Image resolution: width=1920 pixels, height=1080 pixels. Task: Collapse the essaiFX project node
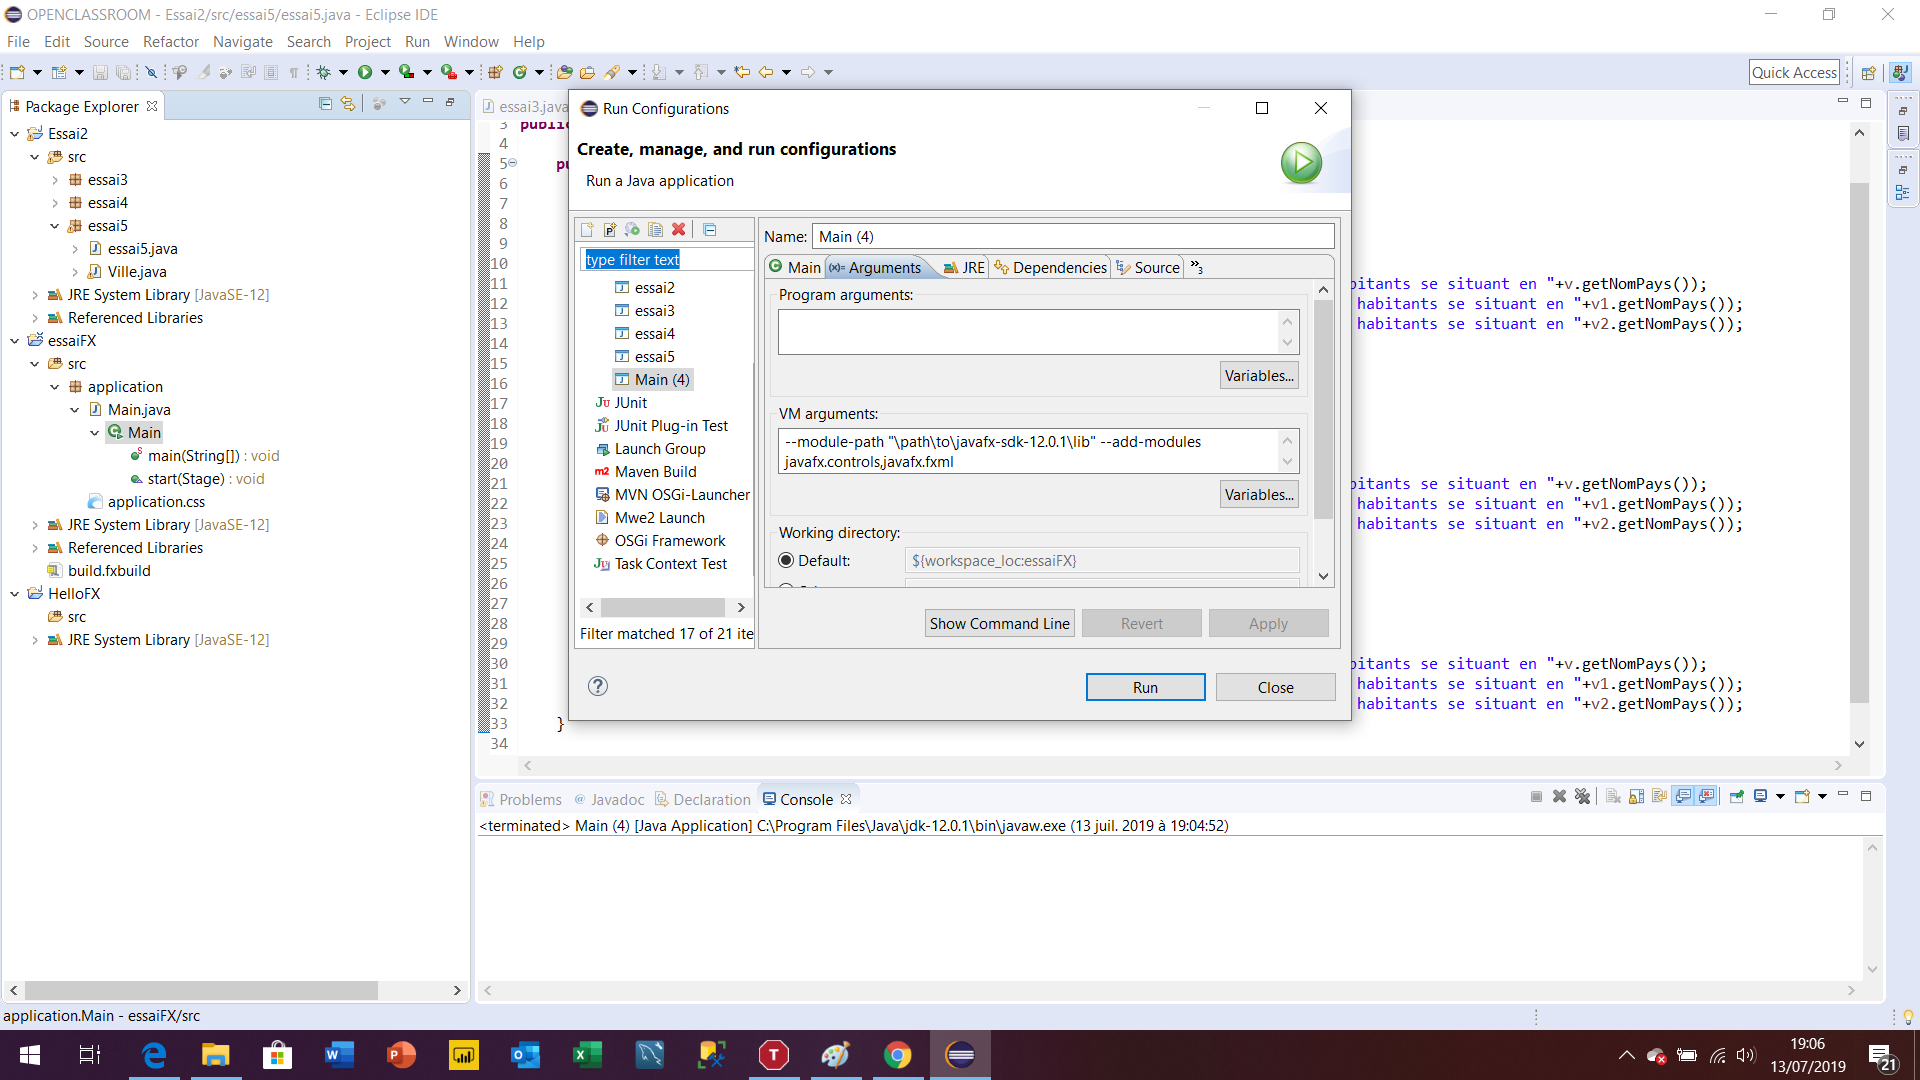pyautogui.click(x=15, y=341)
